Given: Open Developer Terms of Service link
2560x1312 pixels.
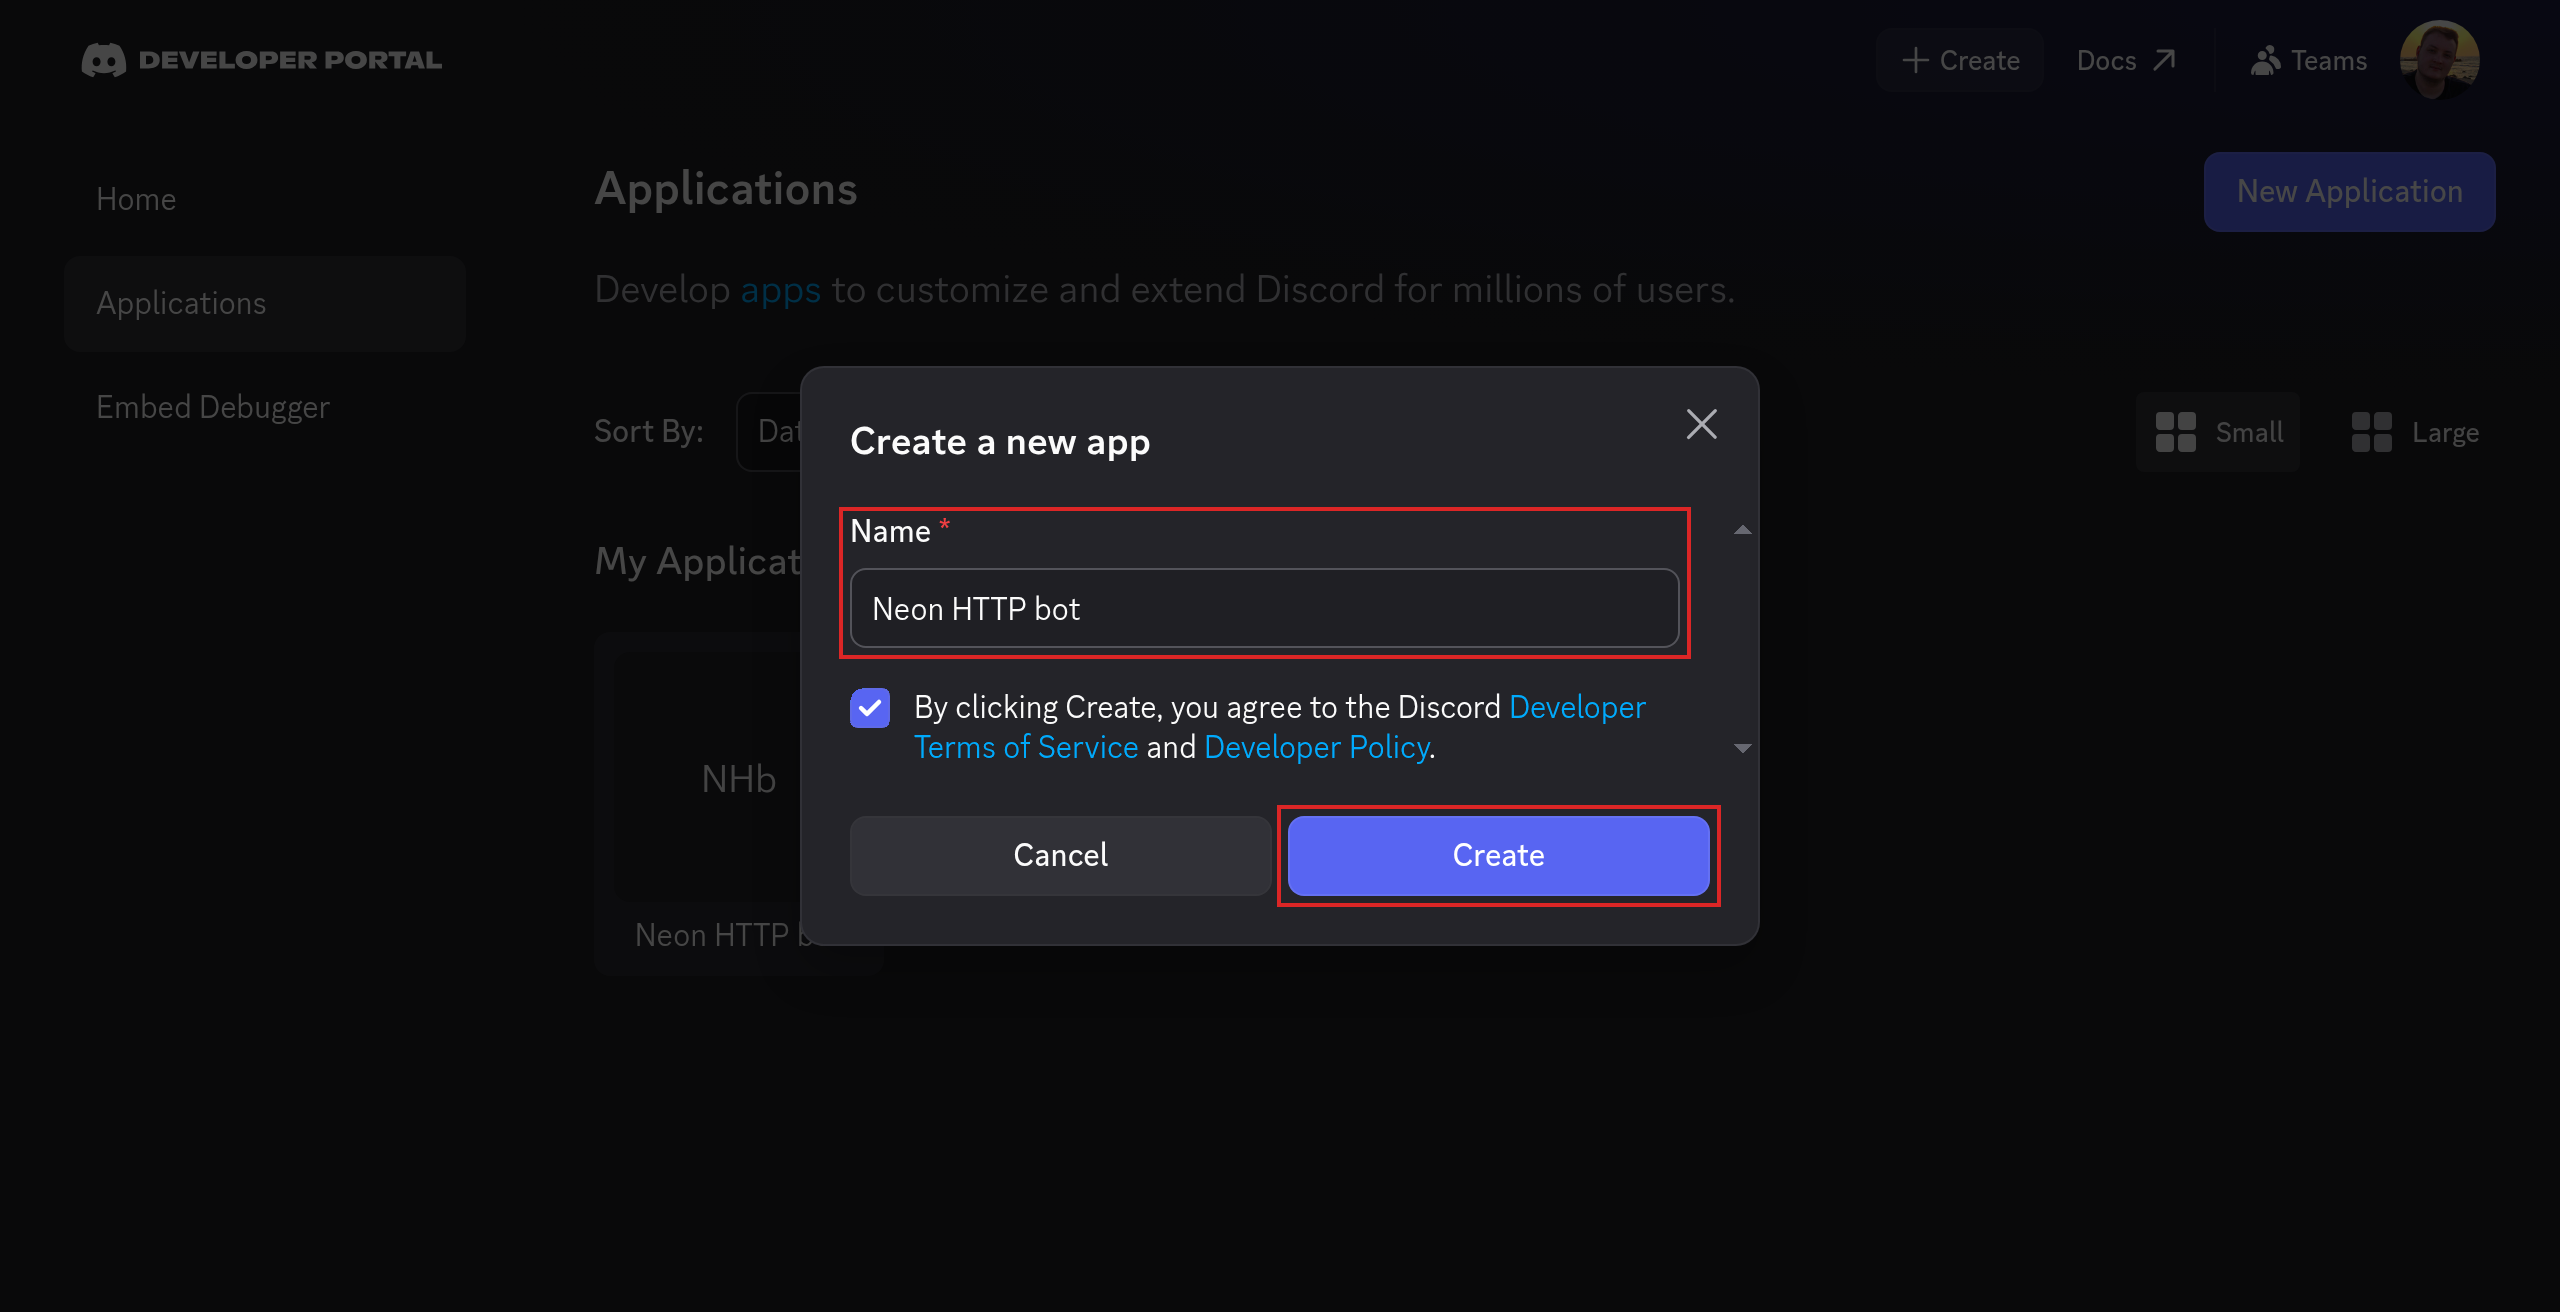Looking at the screenshot, I should pos(1026,747).
